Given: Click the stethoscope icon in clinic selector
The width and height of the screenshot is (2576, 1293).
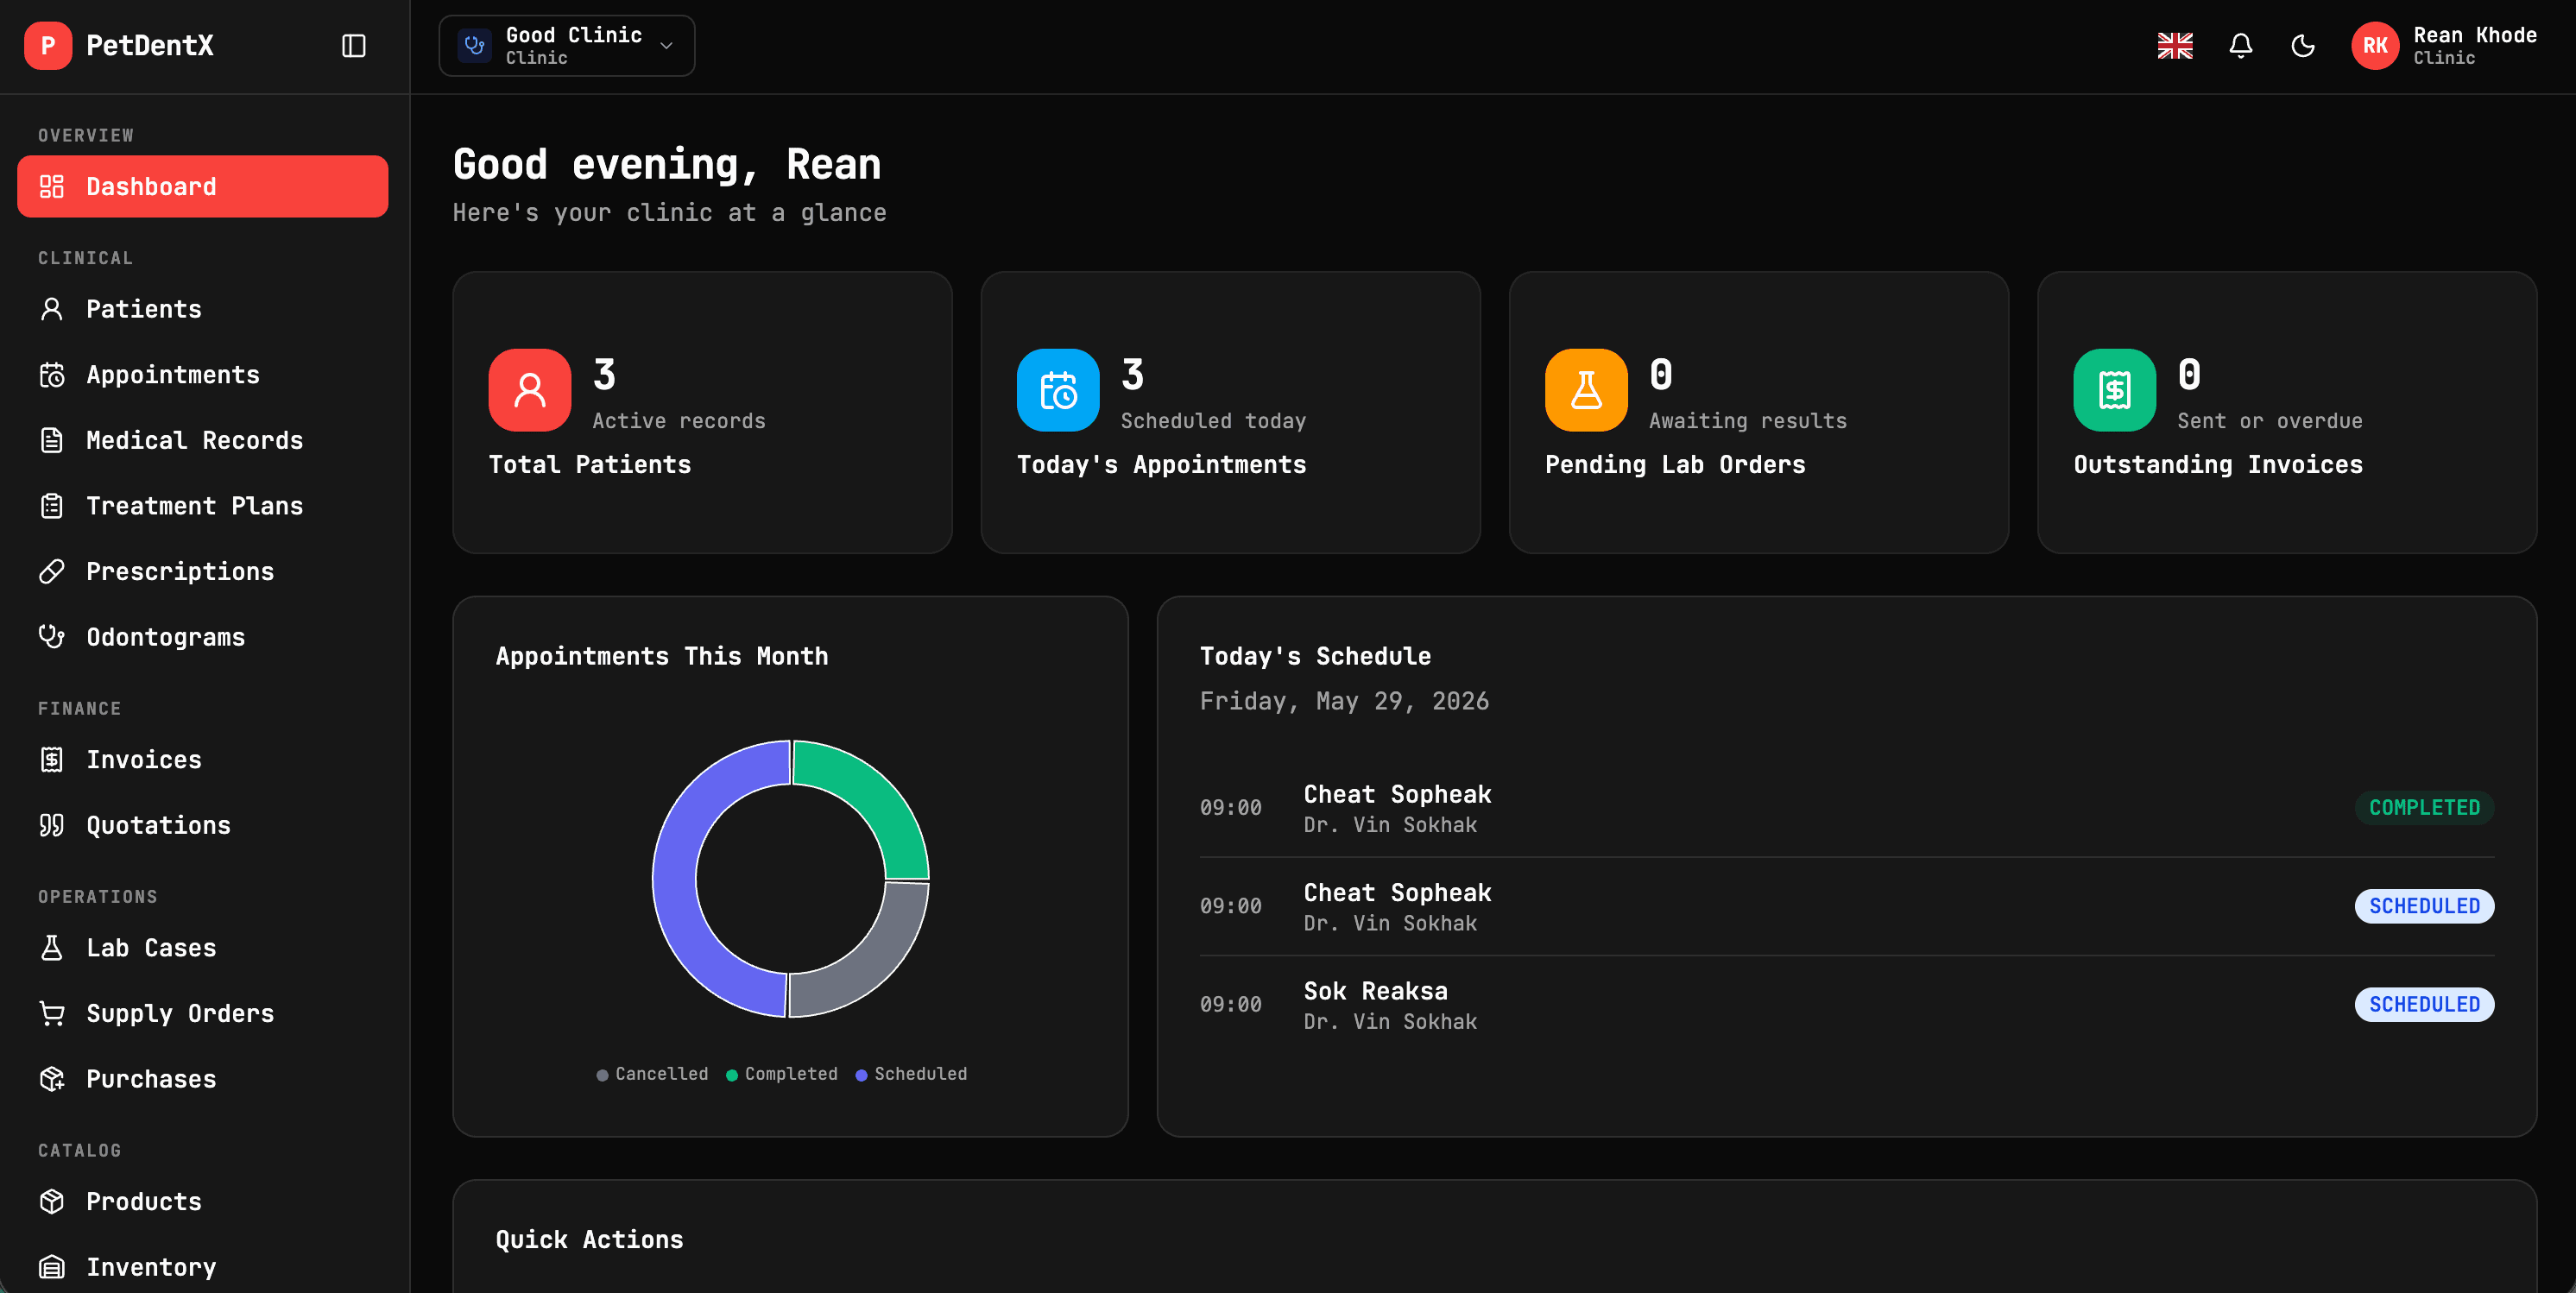Looking at the screenshot, I should click(474, 46).
